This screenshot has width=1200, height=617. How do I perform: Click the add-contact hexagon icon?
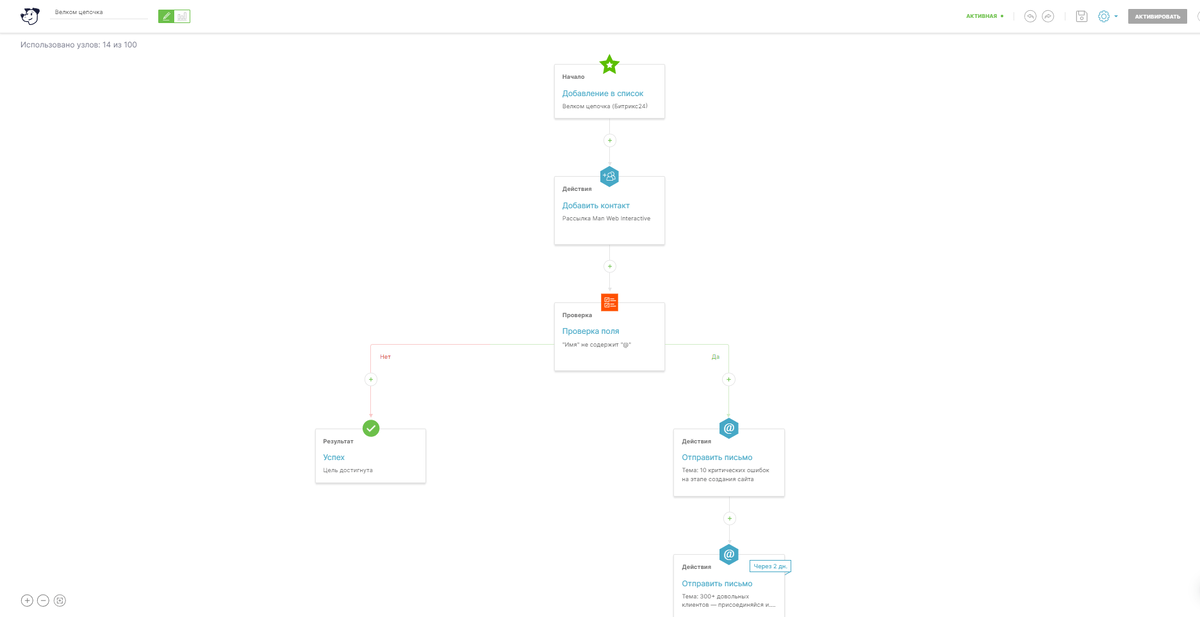point(609,177)
